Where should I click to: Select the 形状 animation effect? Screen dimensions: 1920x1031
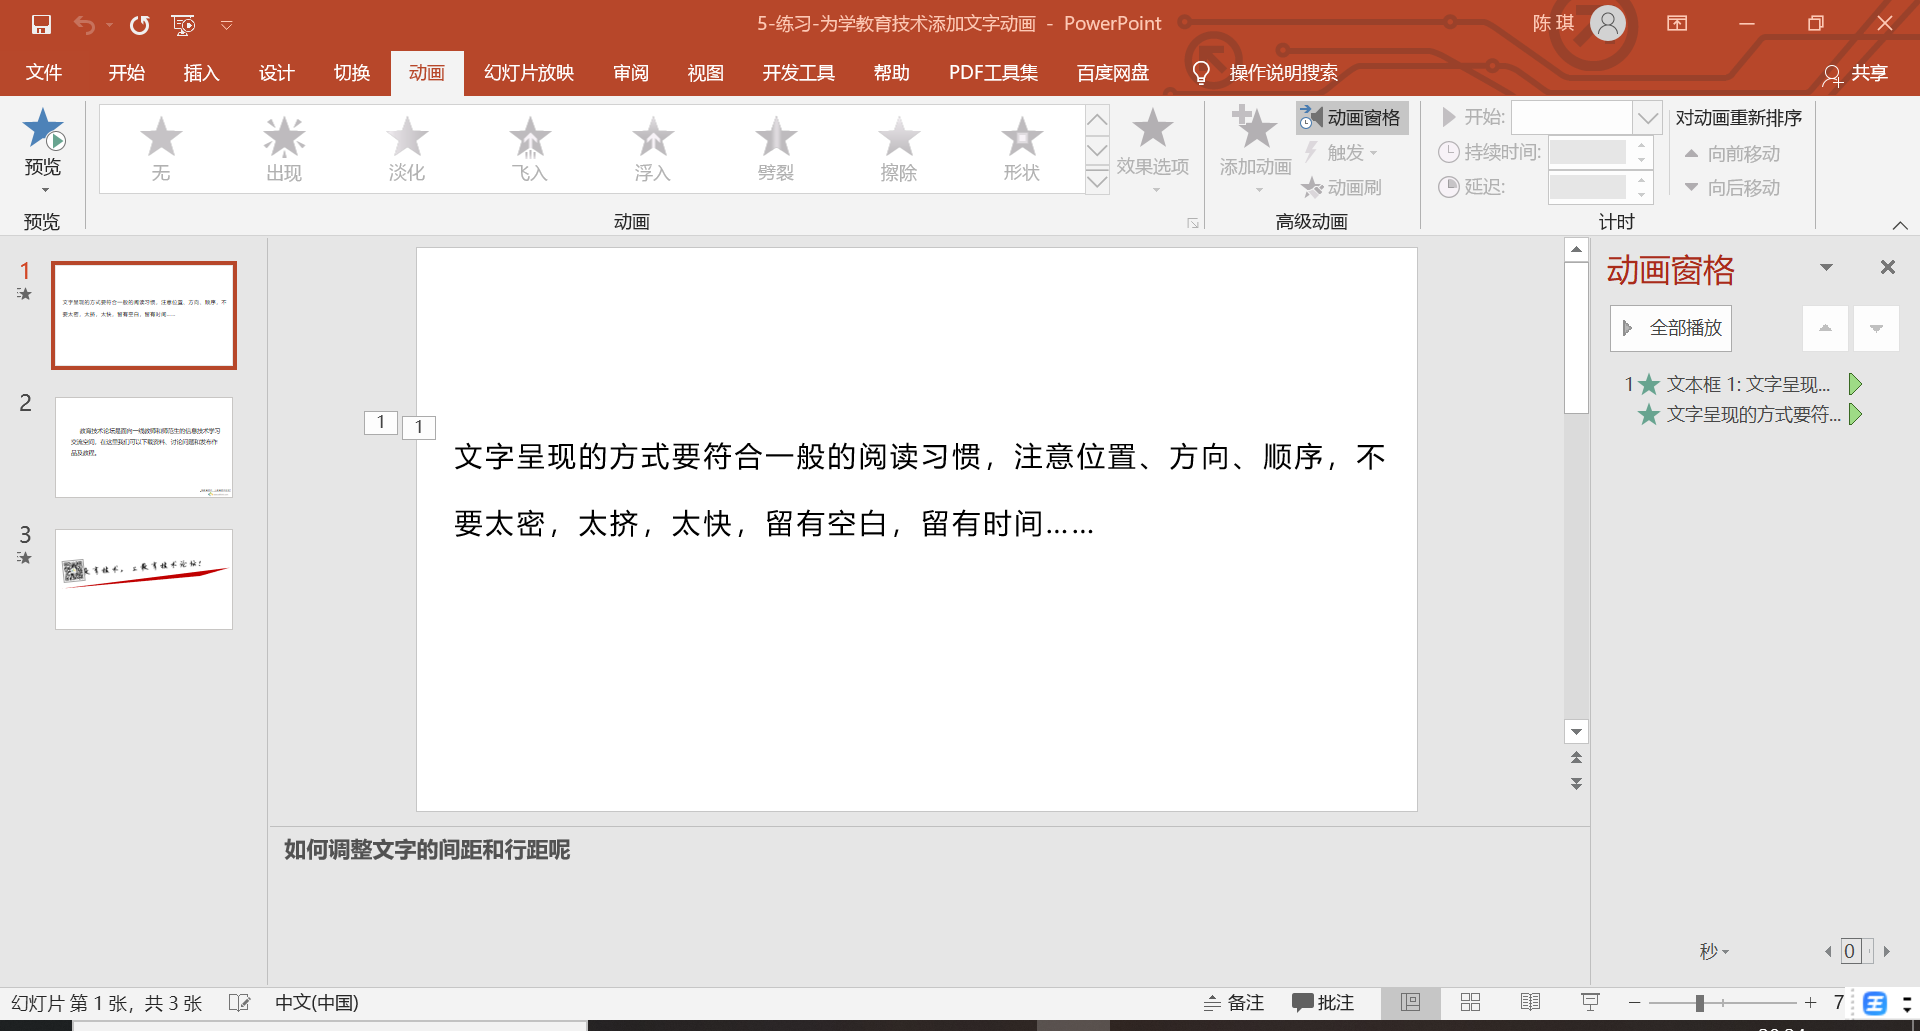pos(1022,149)
